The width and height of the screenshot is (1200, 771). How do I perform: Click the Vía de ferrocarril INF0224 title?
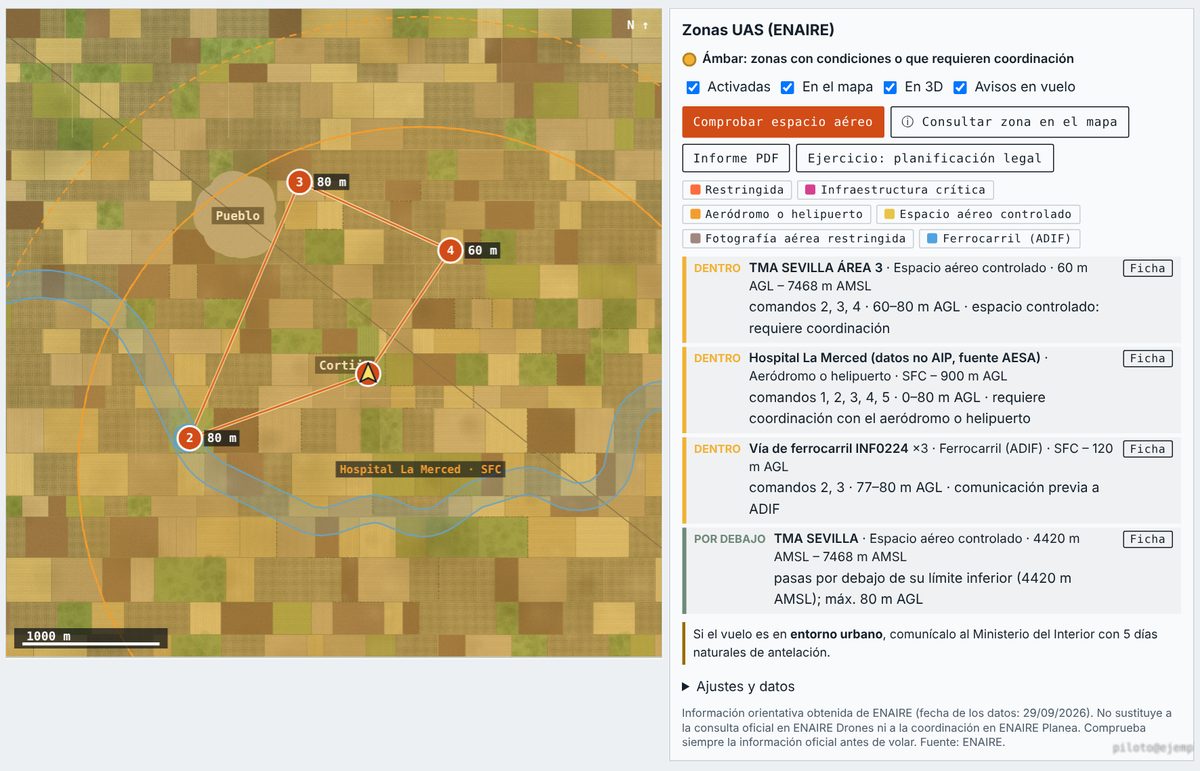tap(827, 449)
